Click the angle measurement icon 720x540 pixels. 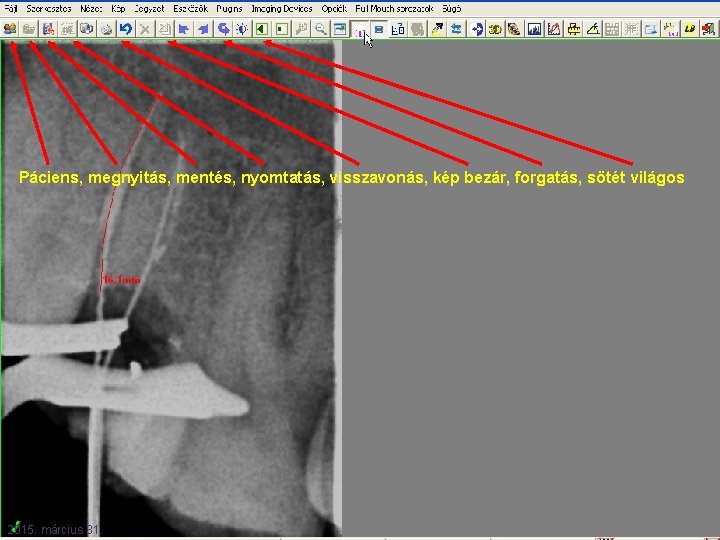(593, 29)
